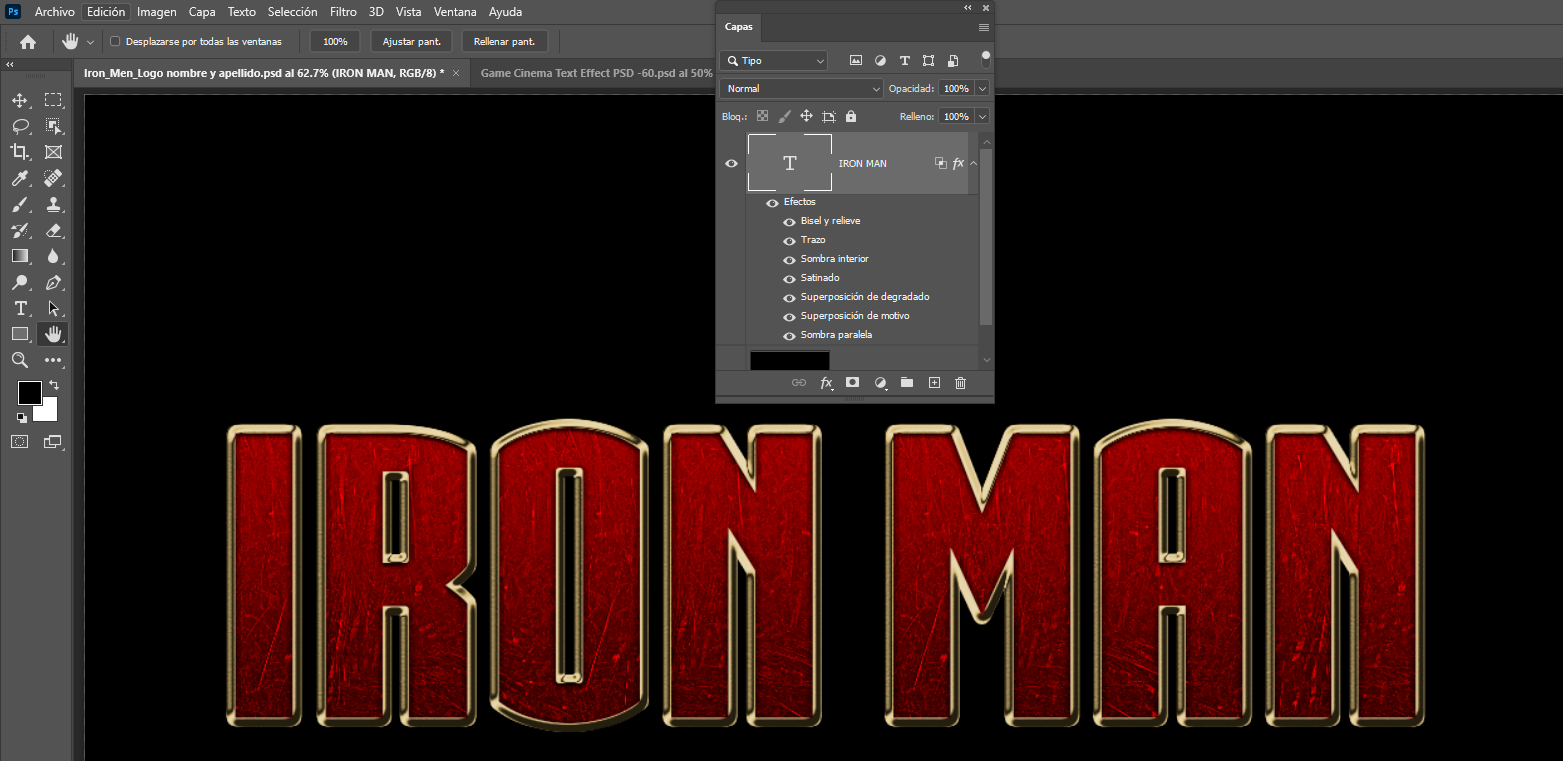Select the Brush tool
Viewport: 1563px width, 761px height.
(x=20, y=204)
